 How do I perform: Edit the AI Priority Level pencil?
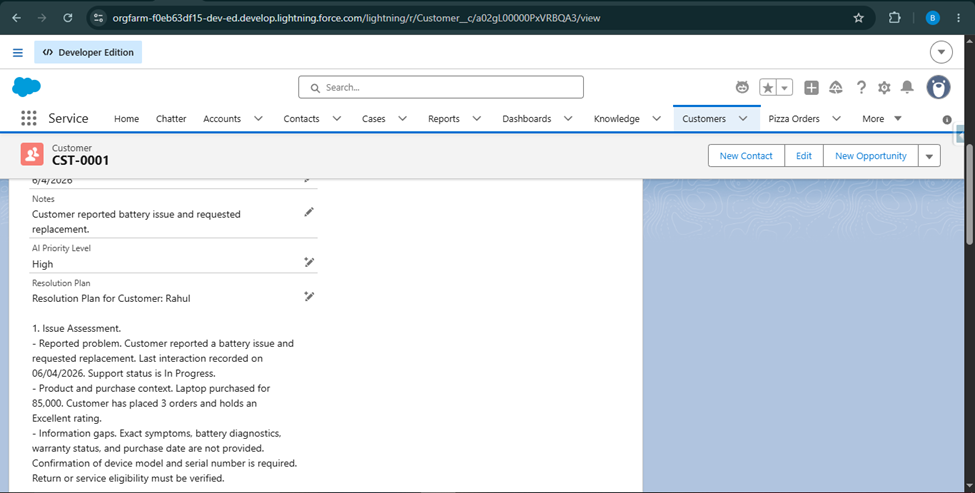pos(308,262)
